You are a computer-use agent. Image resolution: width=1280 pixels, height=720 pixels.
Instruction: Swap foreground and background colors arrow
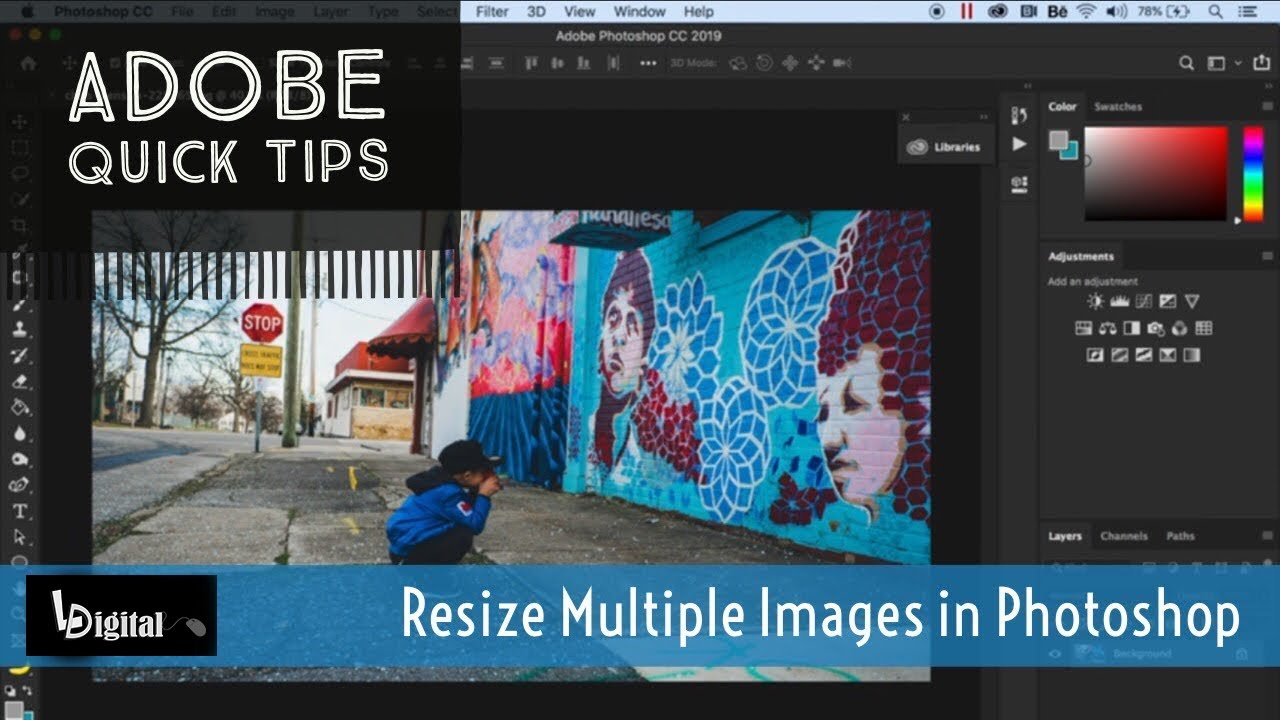coord(25,692)
